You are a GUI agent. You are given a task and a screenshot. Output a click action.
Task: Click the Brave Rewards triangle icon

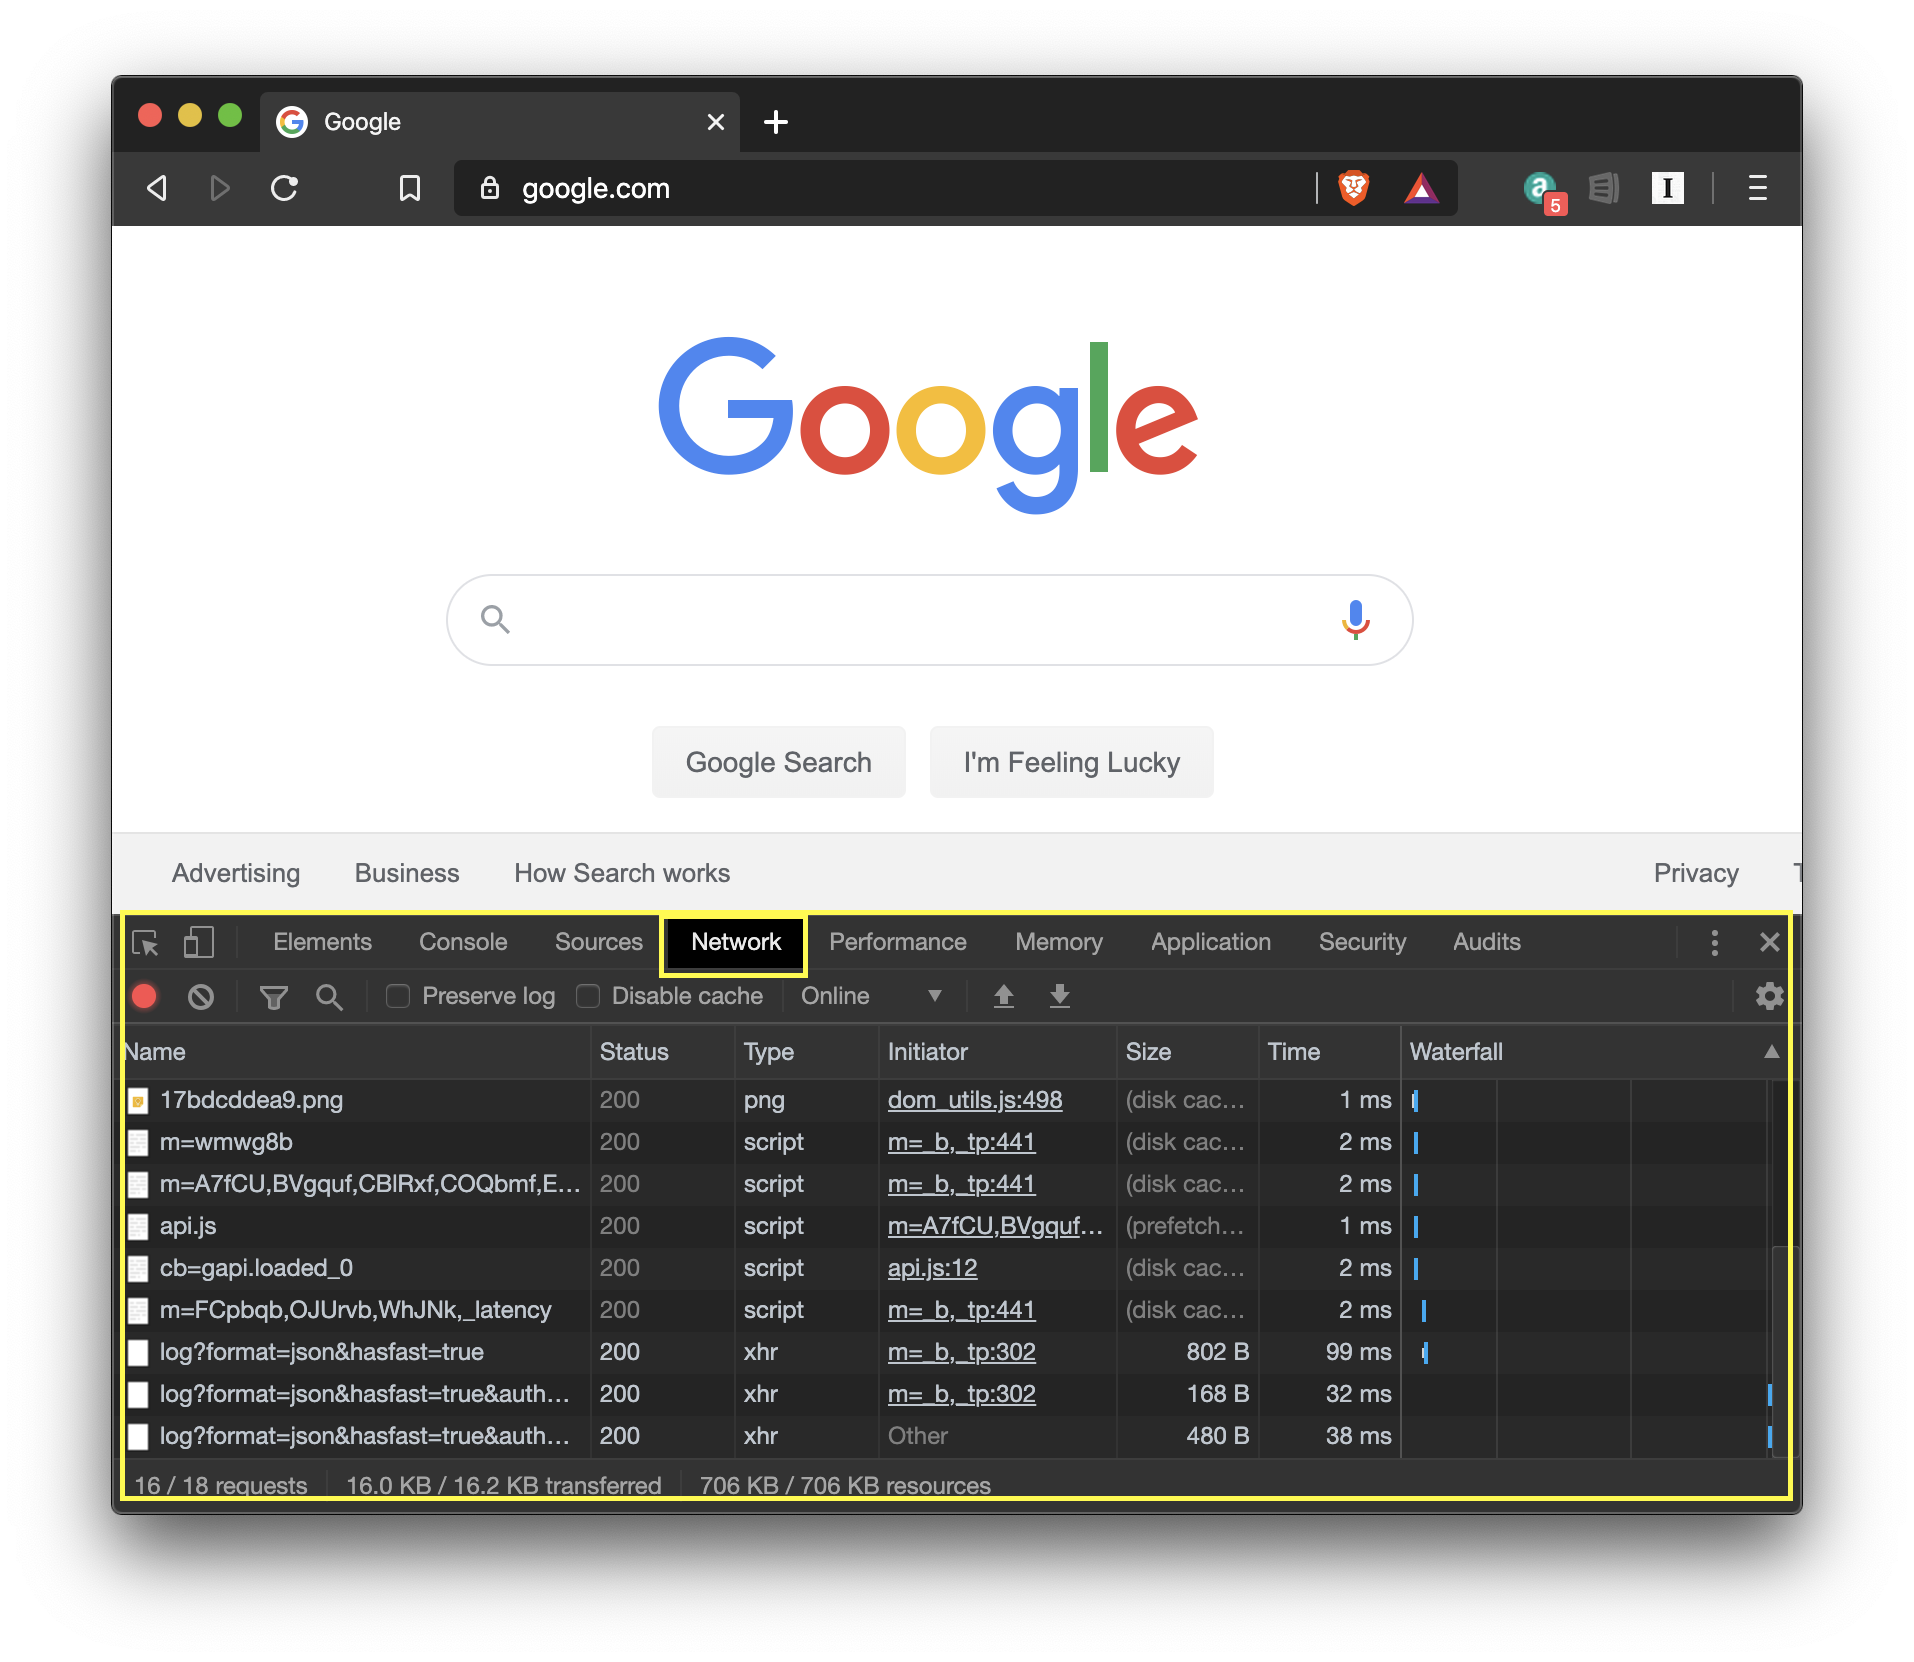1420,188
